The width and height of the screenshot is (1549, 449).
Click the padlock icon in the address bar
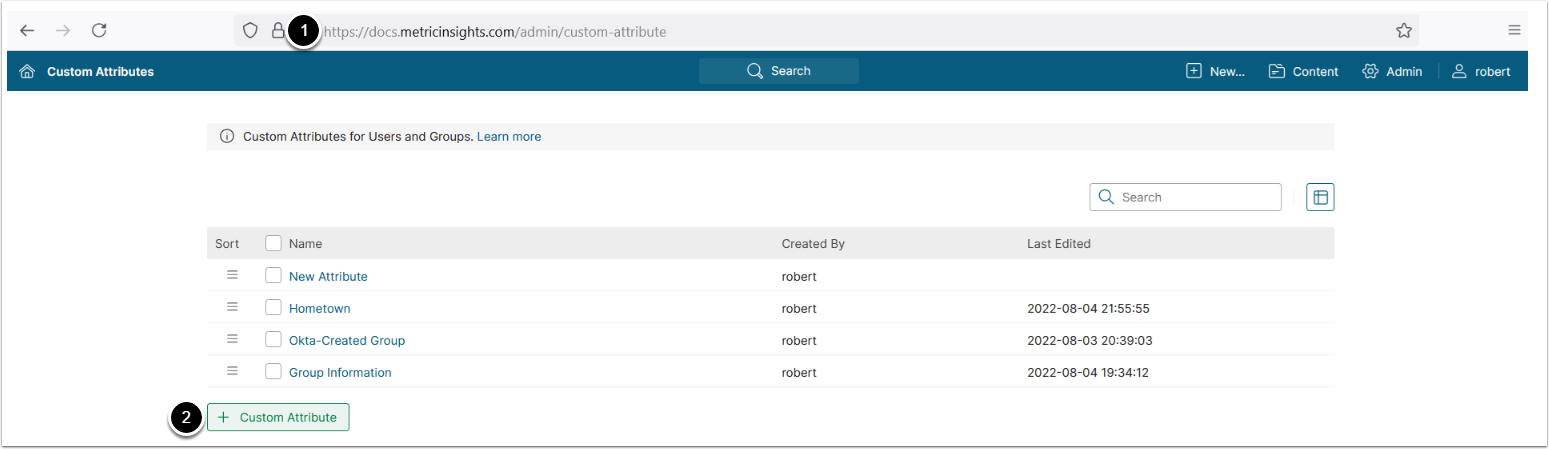click(278, 31)
